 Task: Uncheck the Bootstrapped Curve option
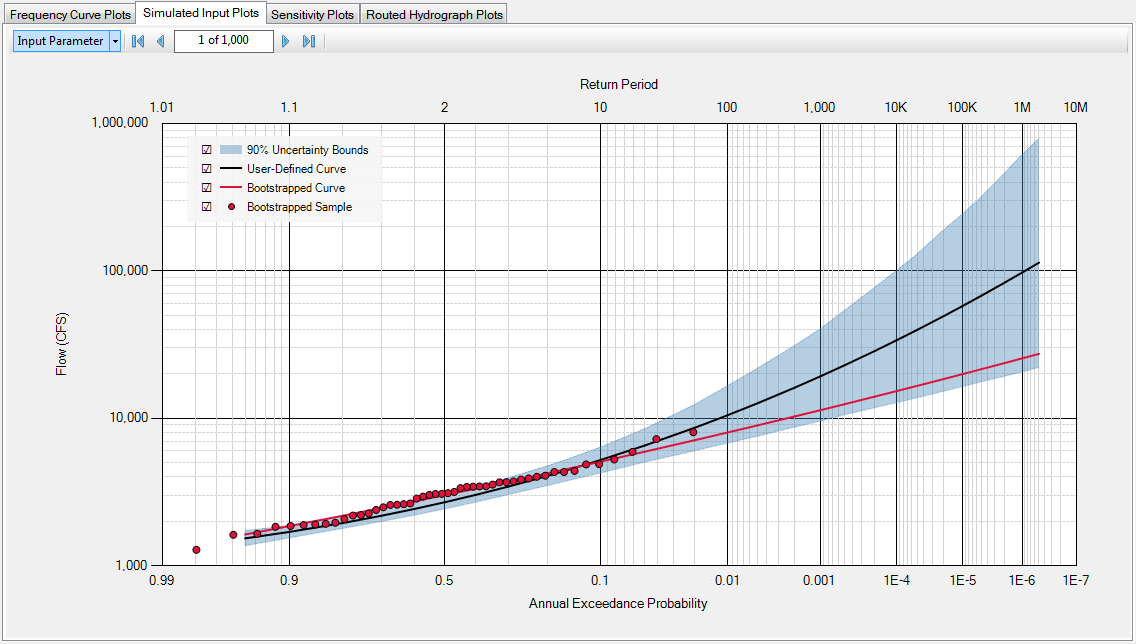[207, 187]
